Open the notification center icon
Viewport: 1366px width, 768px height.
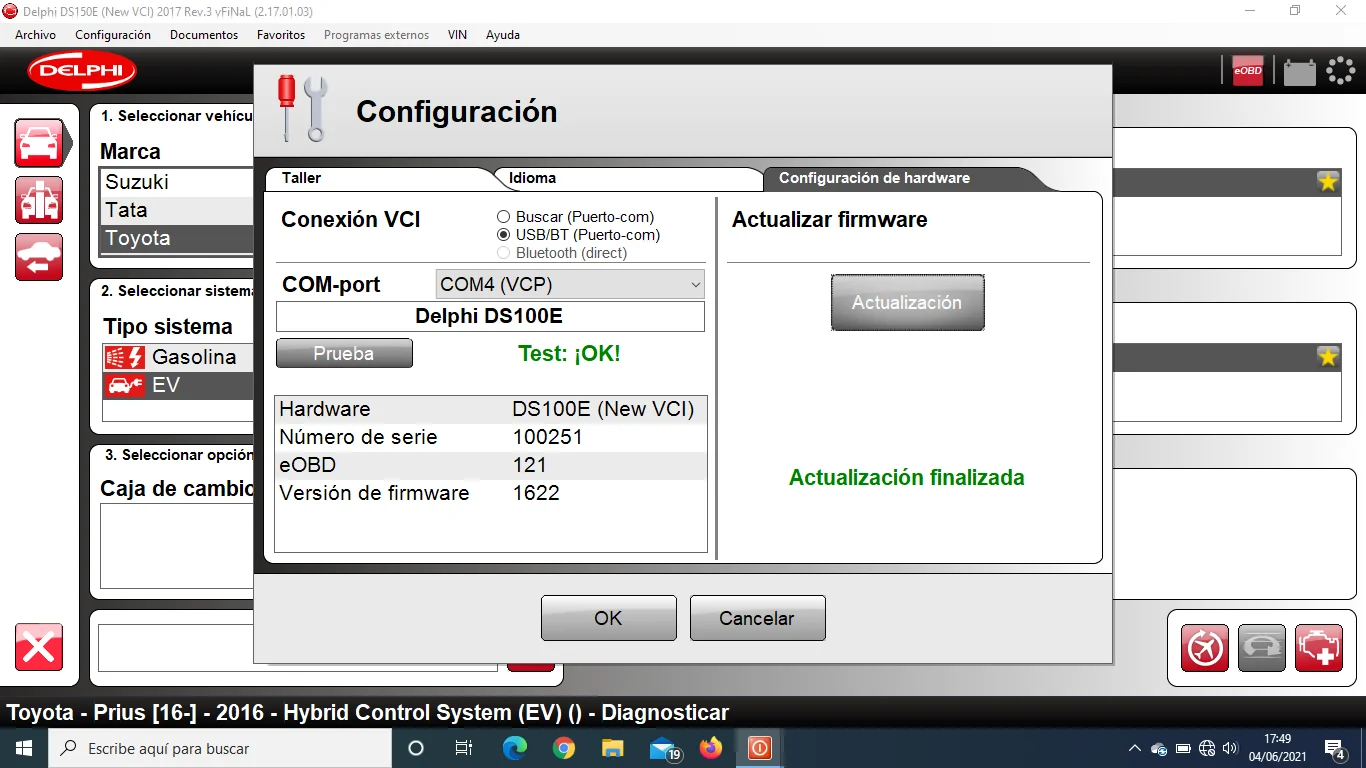pos(1334,748)
